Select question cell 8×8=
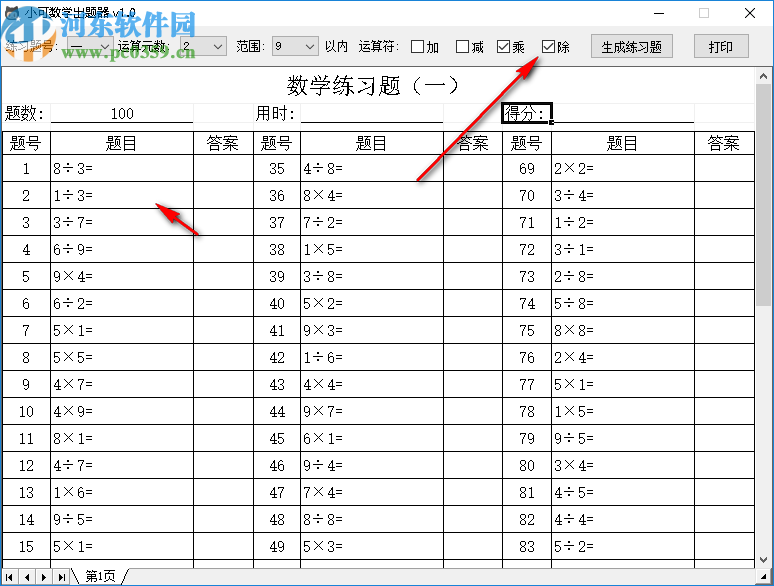 pyautogui.click(x=623, y=330)
